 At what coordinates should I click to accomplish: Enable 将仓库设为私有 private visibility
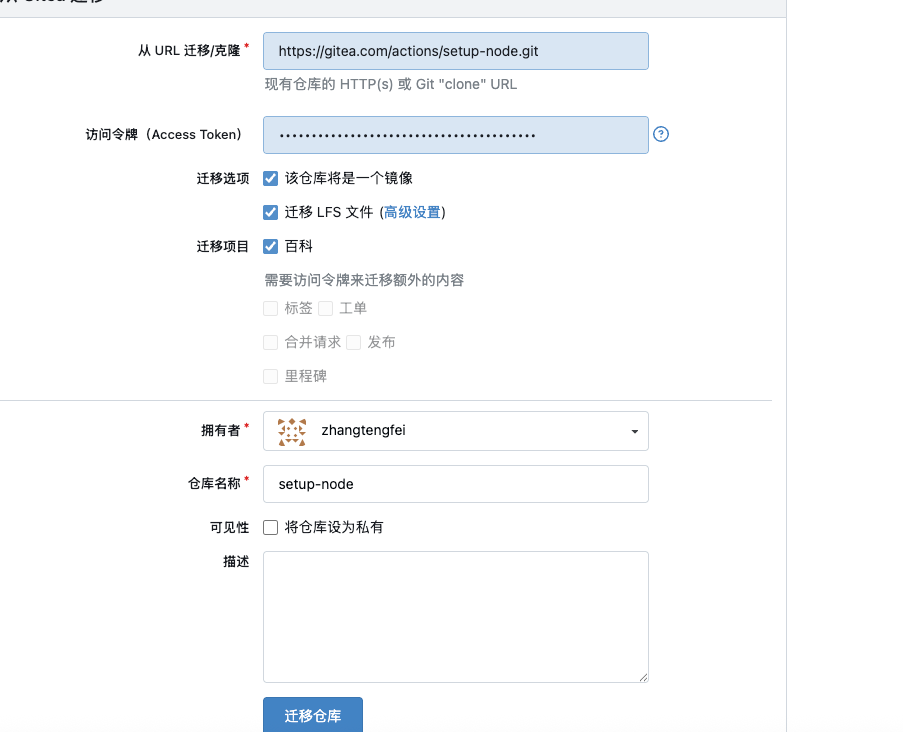point(270,527)
